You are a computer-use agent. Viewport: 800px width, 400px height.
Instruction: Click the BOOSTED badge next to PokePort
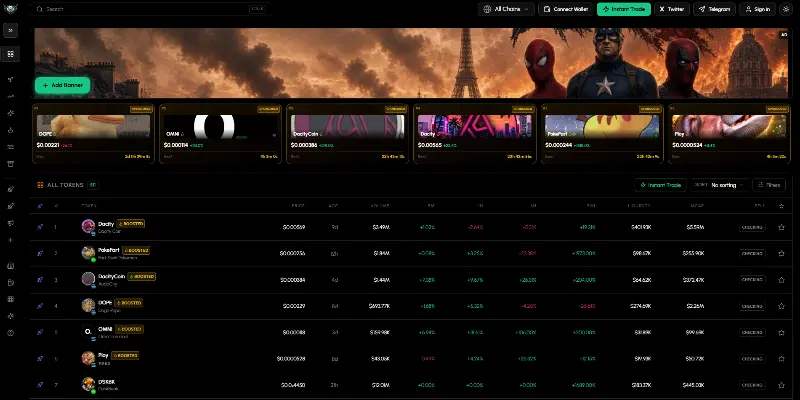(x=136, y=250)
